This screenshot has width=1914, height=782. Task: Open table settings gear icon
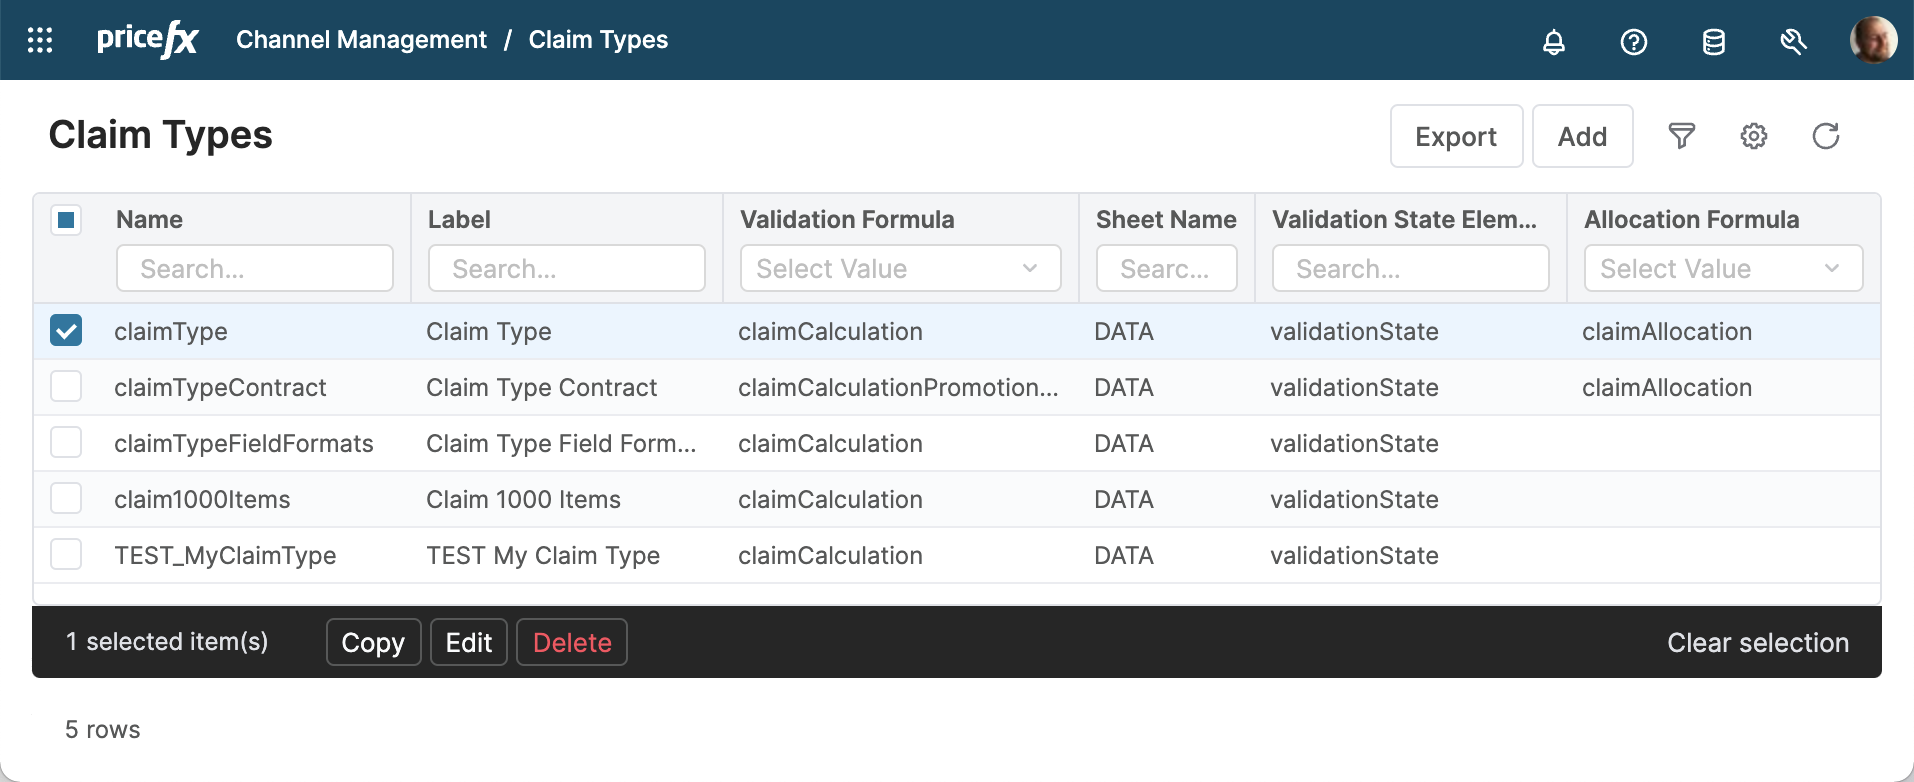click(x=1753, y=136)
